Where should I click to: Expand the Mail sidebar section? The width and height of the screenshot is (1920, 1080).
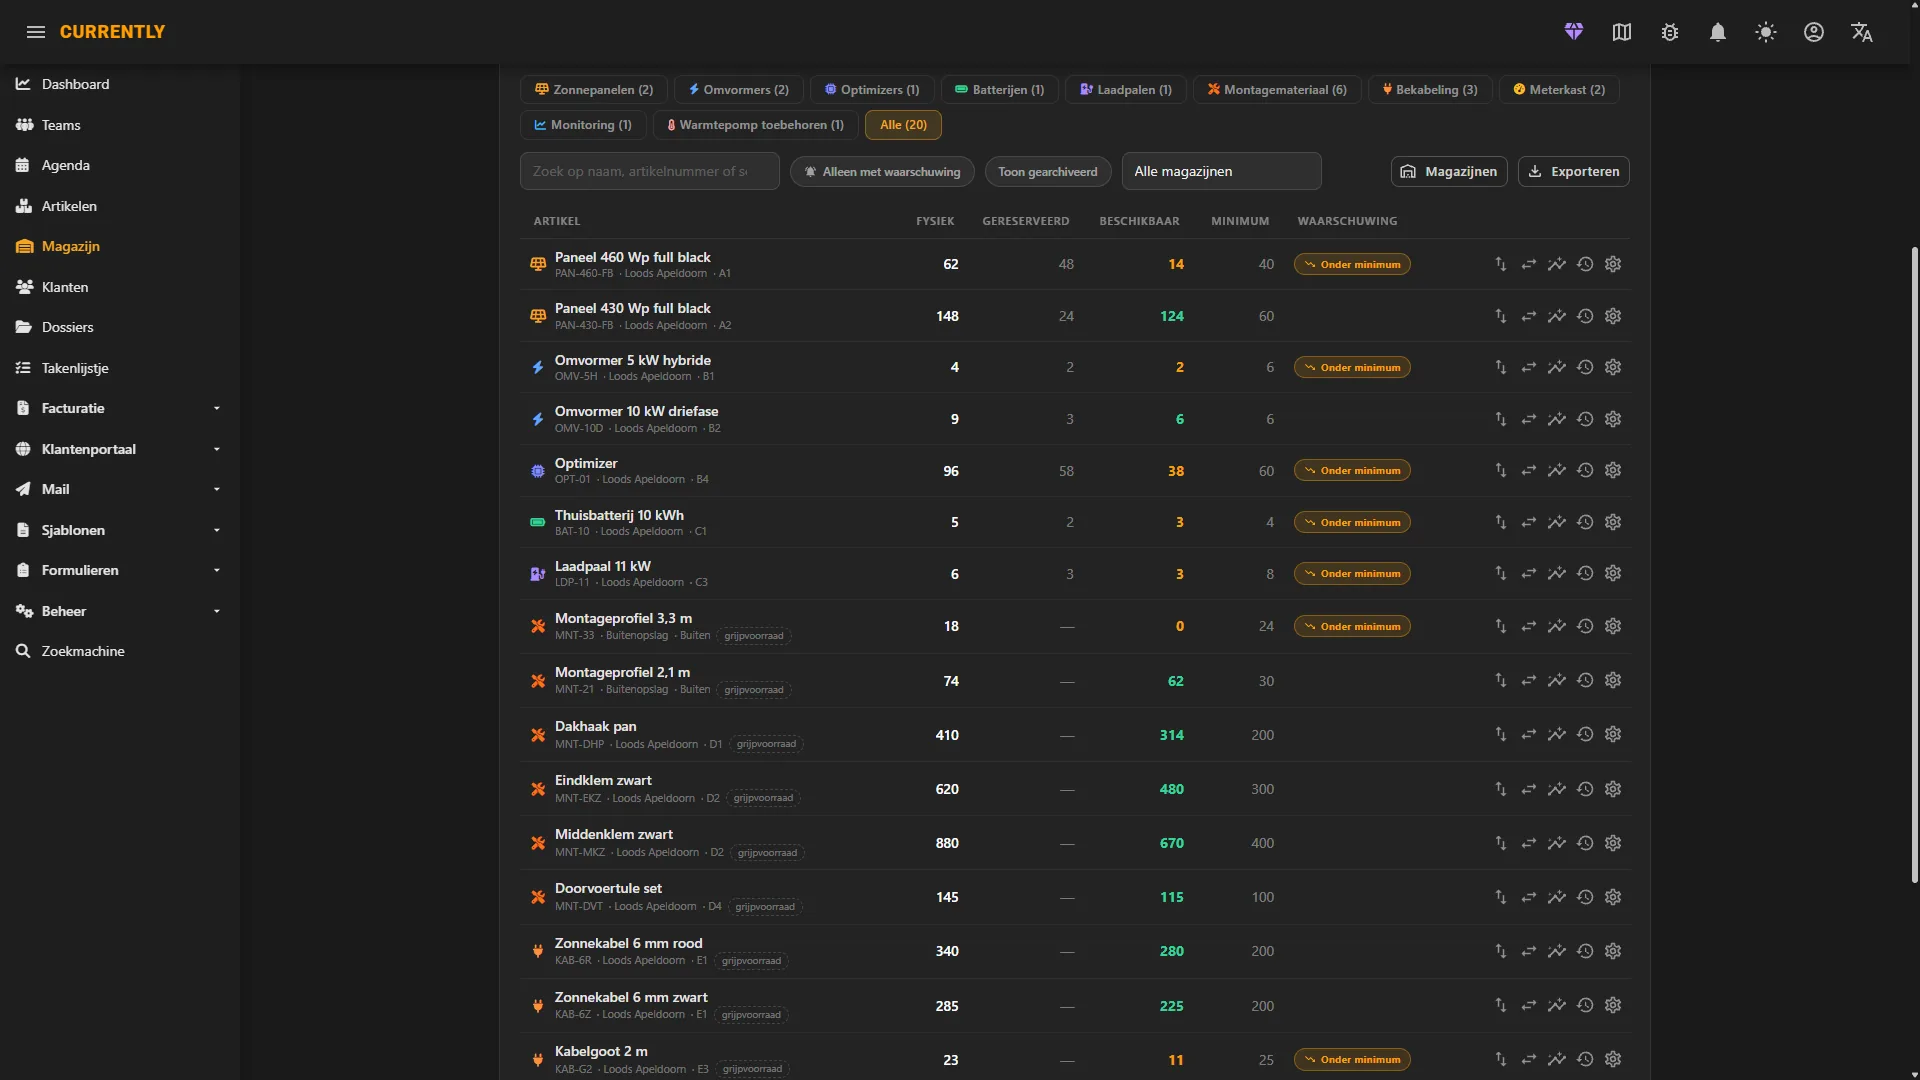coord(118,489)
